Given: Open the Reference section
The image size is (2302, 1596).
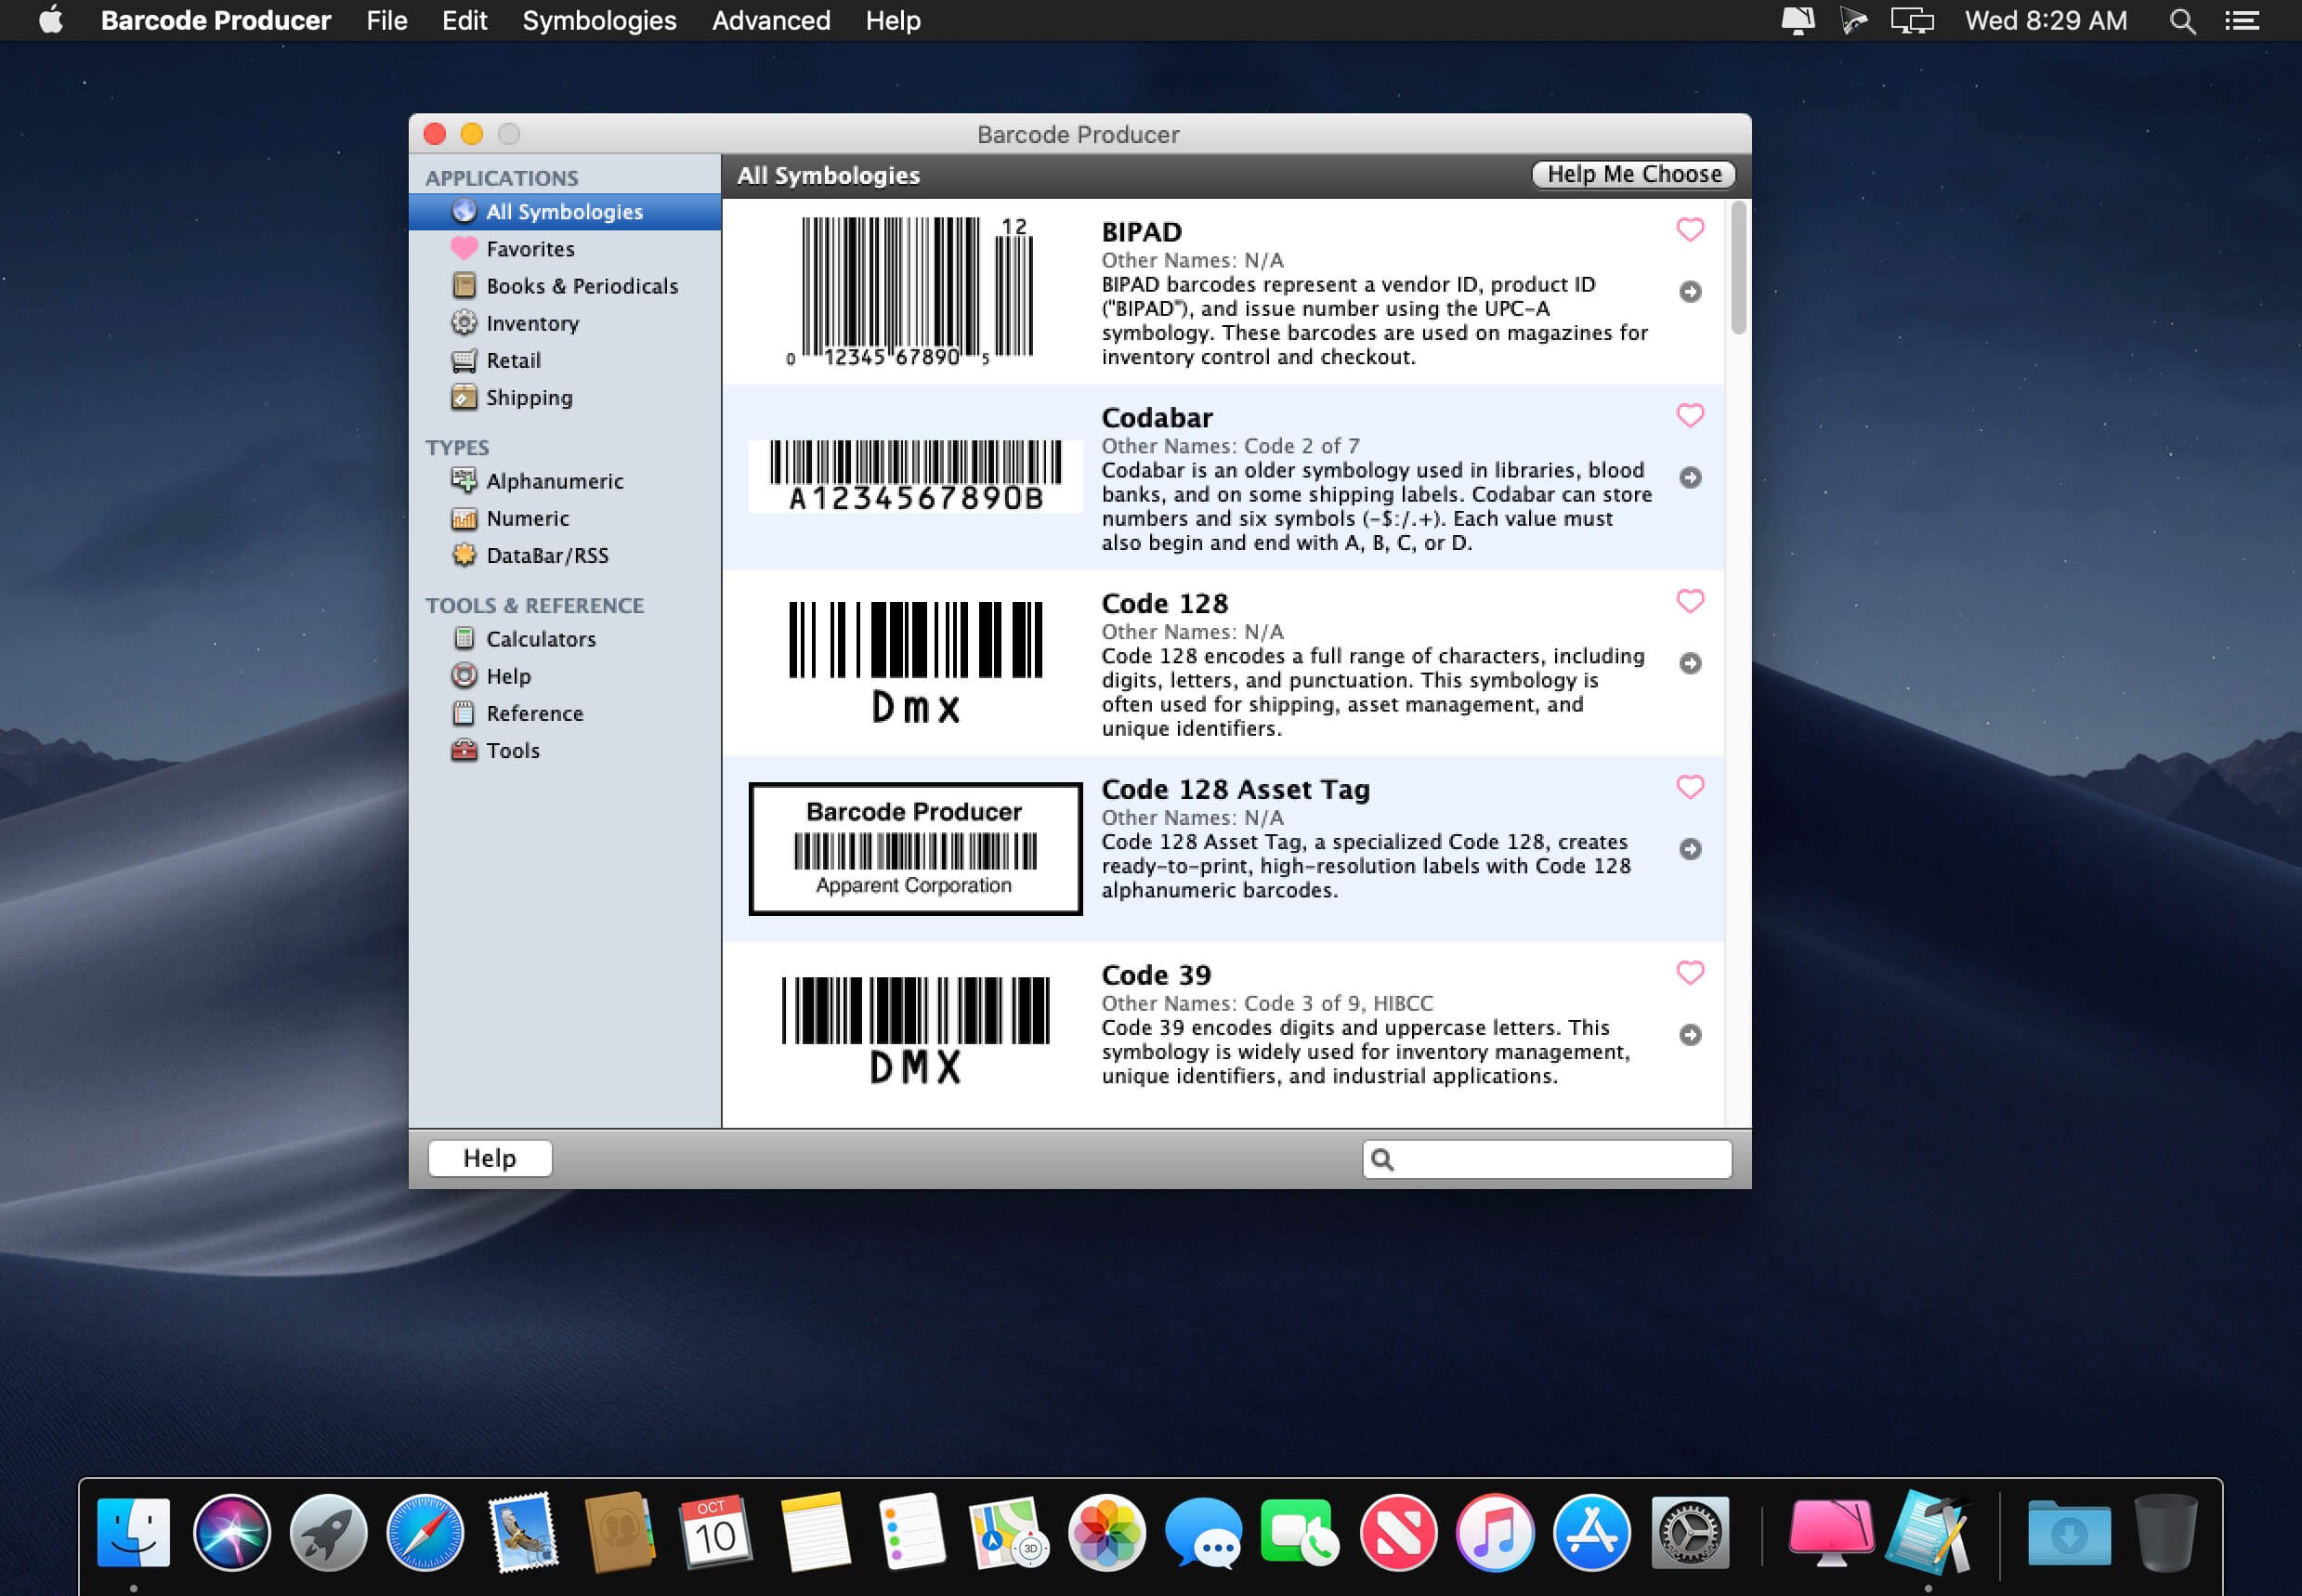Looking at the screenshot, I should tap(534, 713).
